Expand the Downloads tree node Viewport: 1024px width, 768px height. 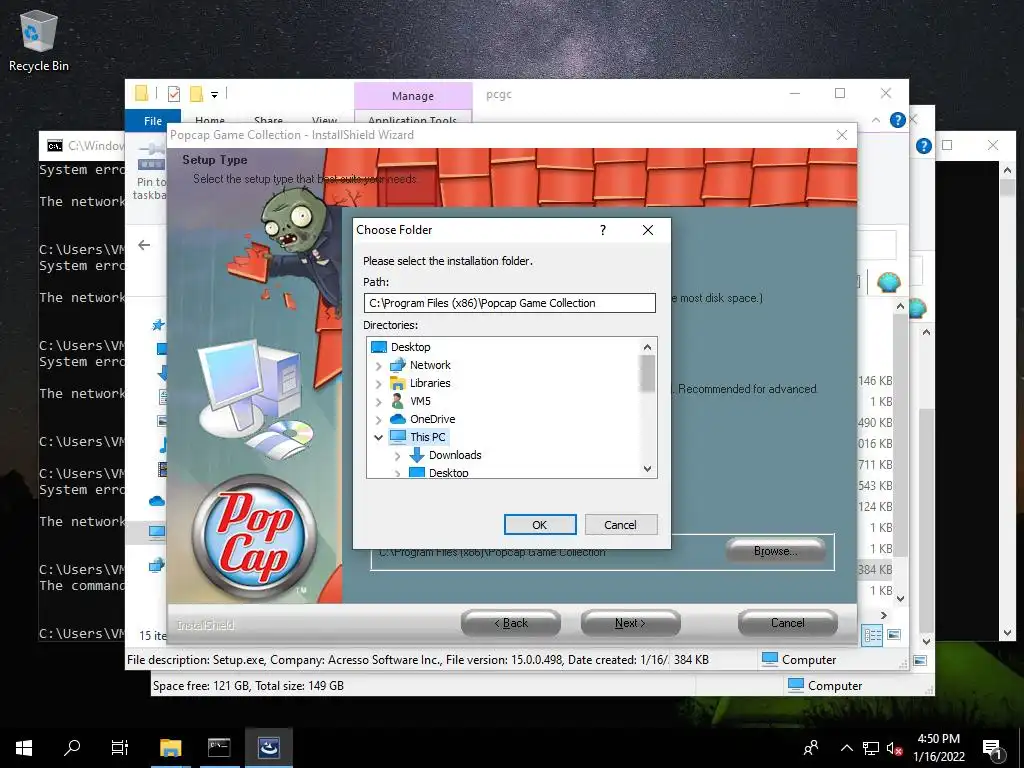coord(397,456)
